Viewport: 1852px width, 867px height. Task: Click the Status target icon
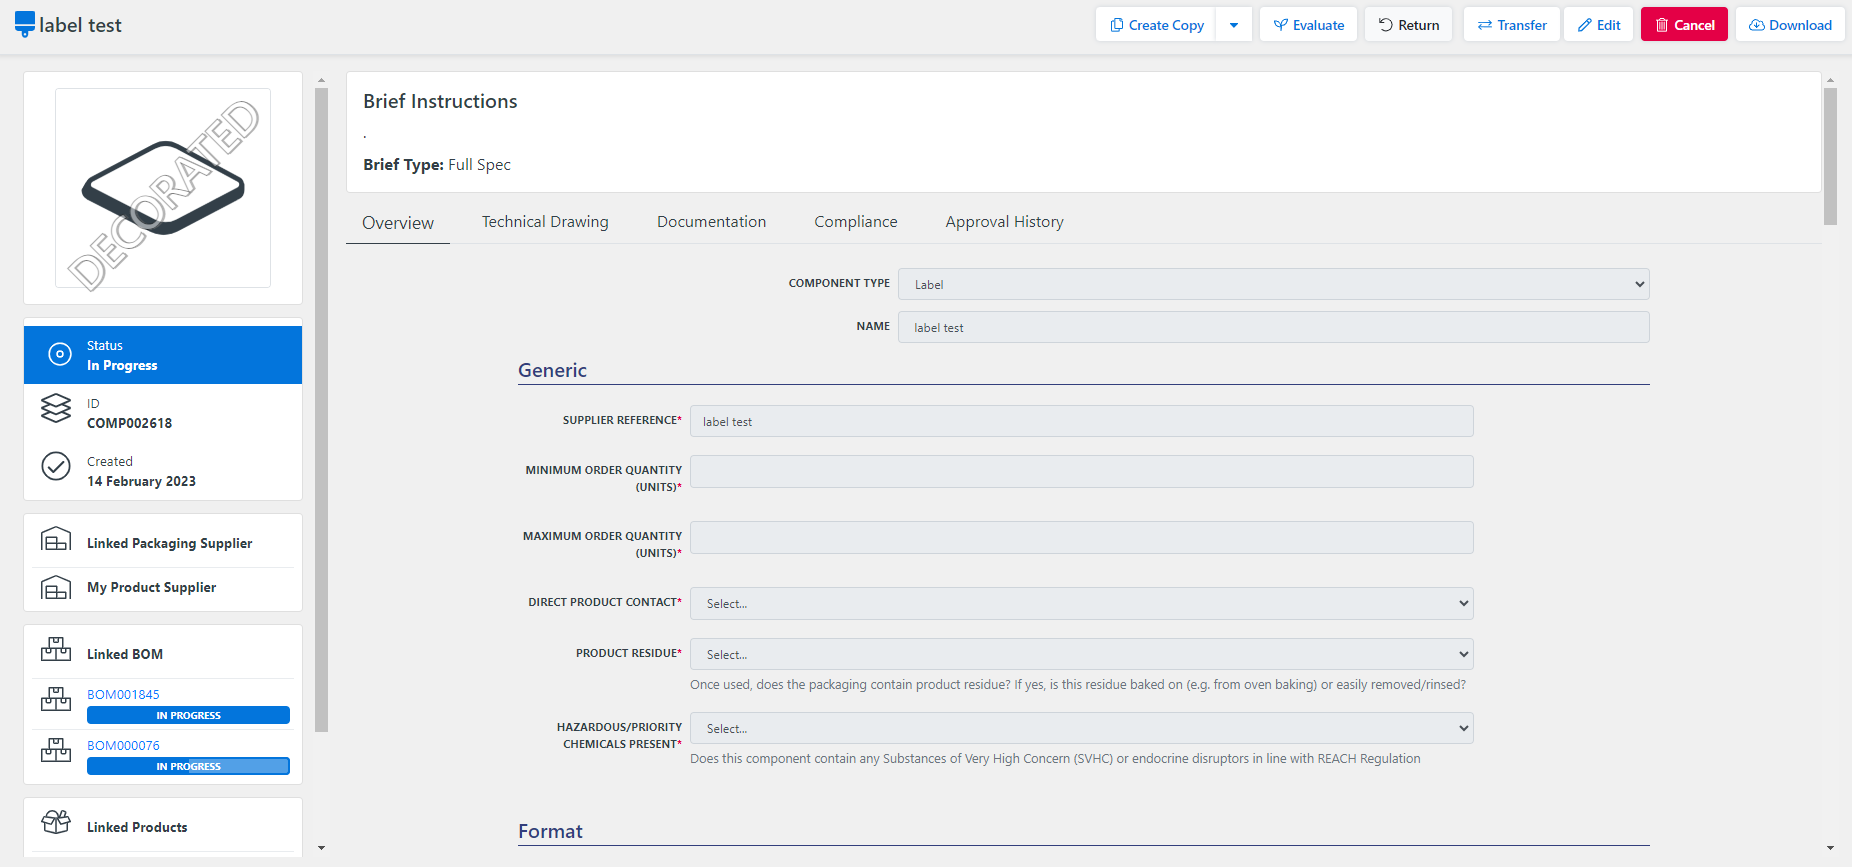coord(60,354)
